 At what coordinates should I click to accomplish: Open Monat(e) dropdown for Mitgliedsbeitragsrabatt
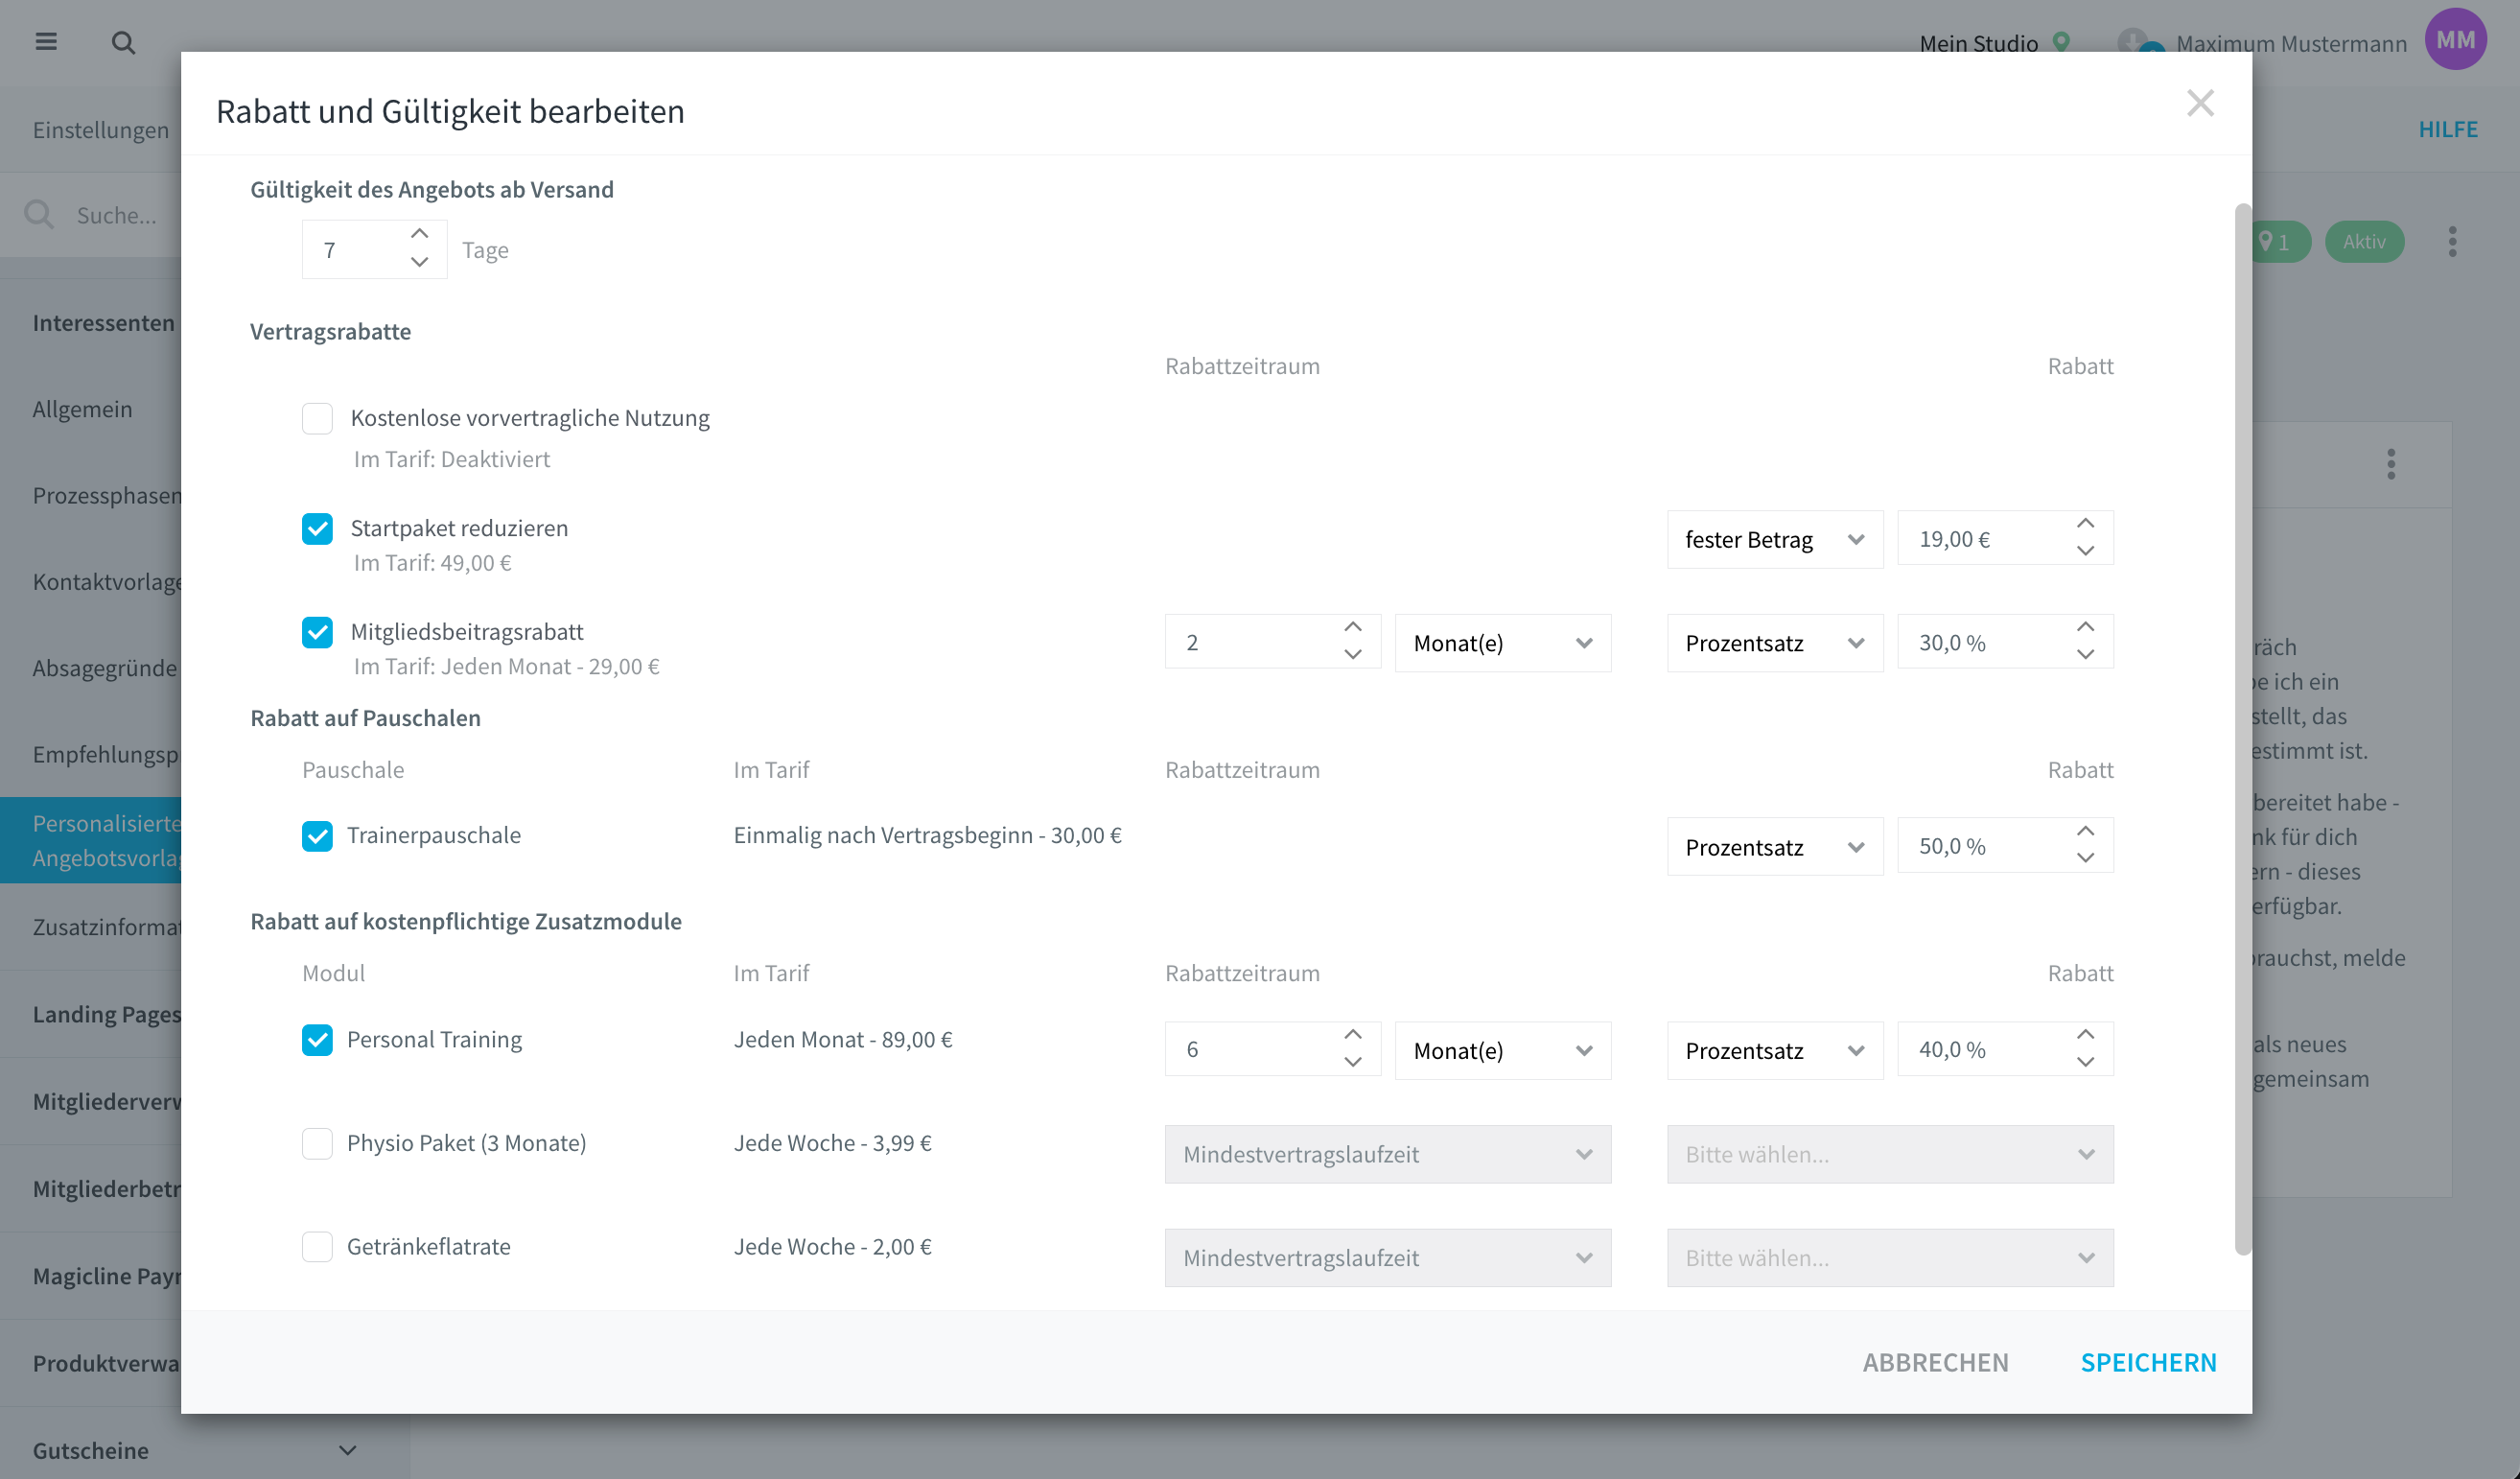(x=1502, y=643)
